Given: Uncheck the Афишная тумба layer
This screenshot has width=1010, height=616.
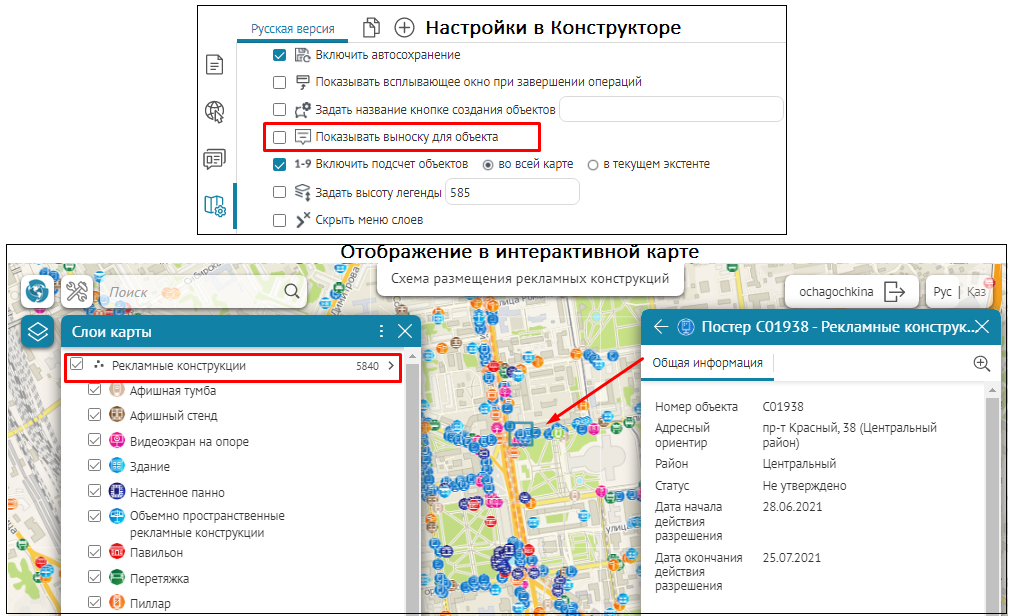Looking at the screenshot, I should tap(95, 390).
